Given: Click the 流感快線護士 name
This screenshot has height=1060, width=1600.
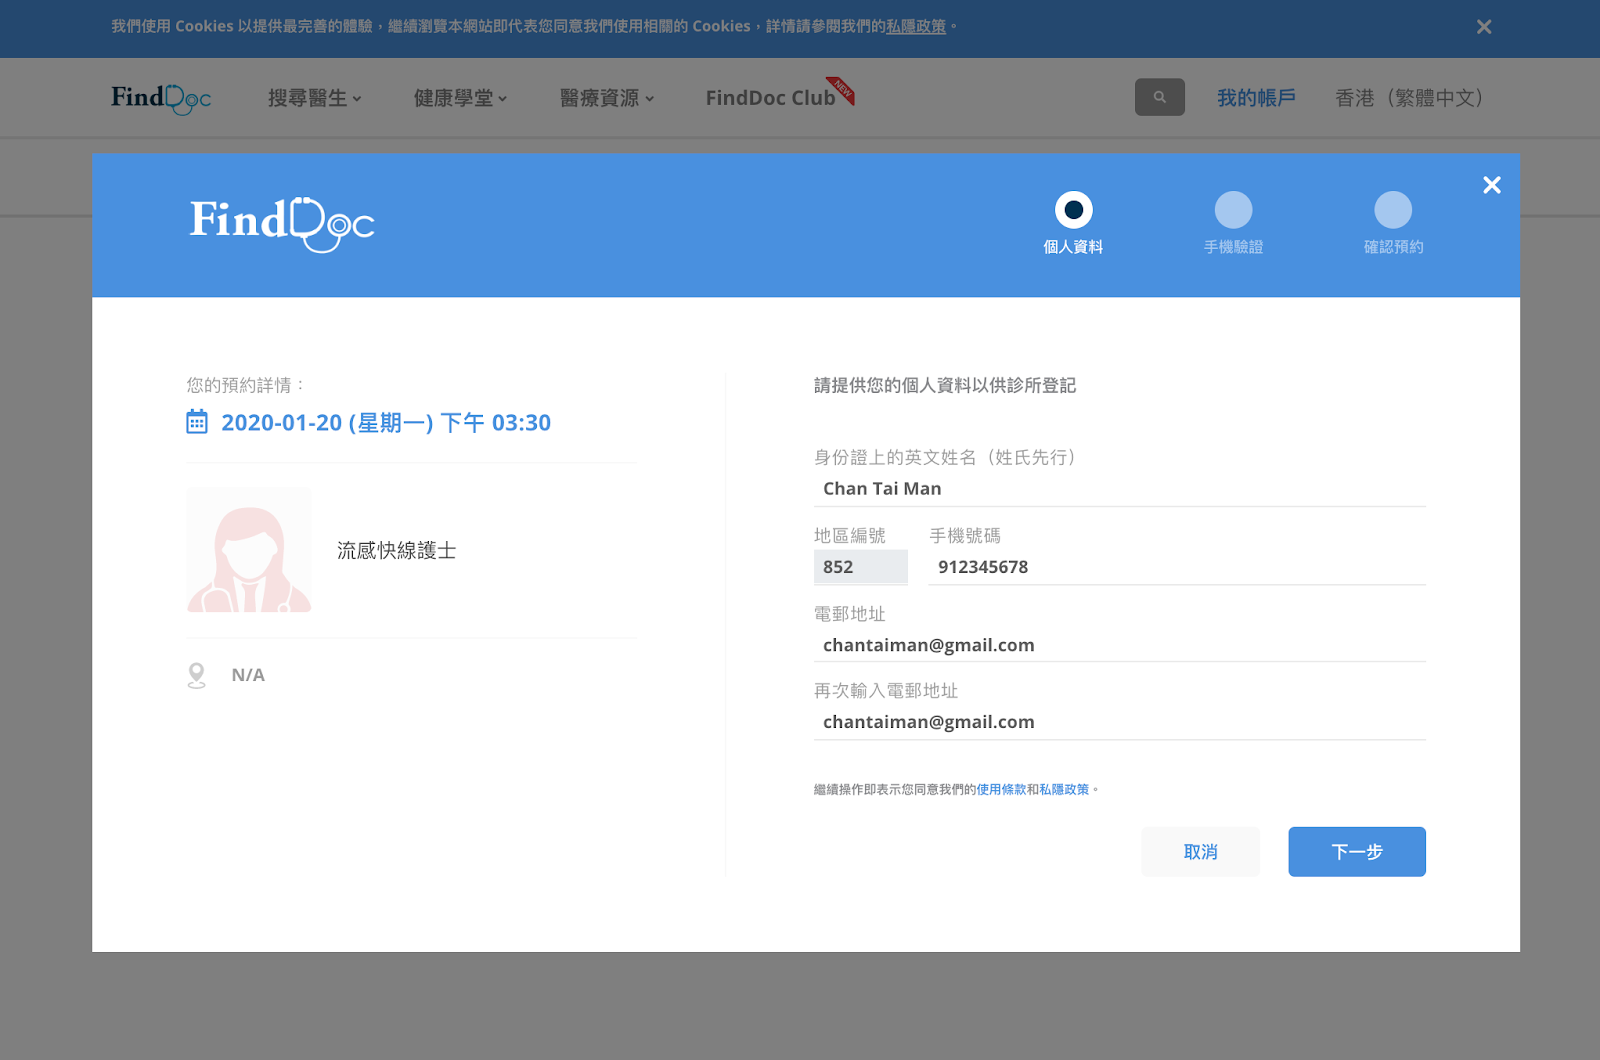Looking at the screenshot, I should point(397,550).
